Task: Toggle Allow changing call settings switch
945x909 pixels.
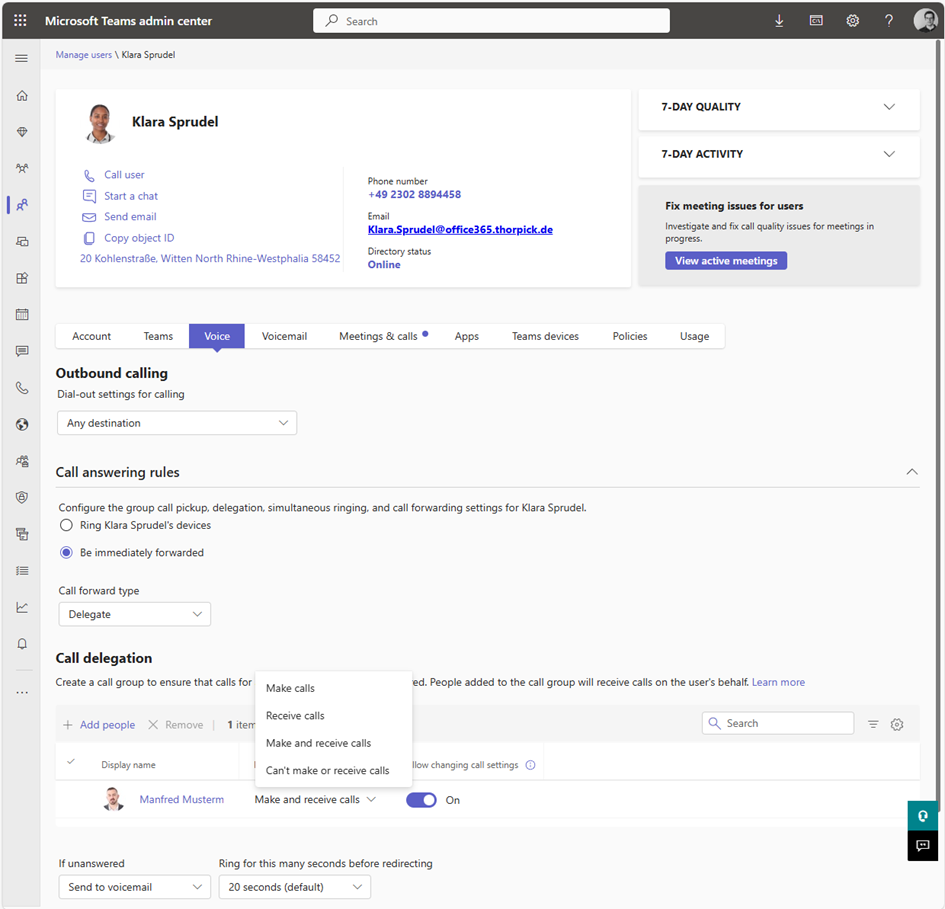Action: pos(421,800)
